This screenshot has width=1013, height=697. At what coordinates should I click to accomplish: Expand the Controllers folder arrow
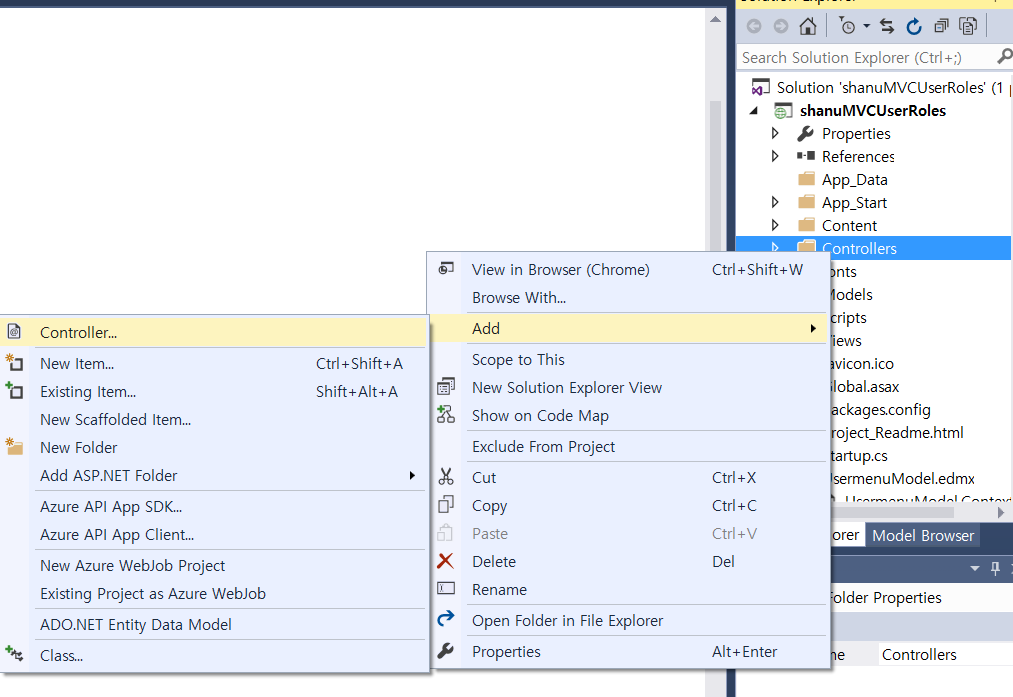point(775,248)
